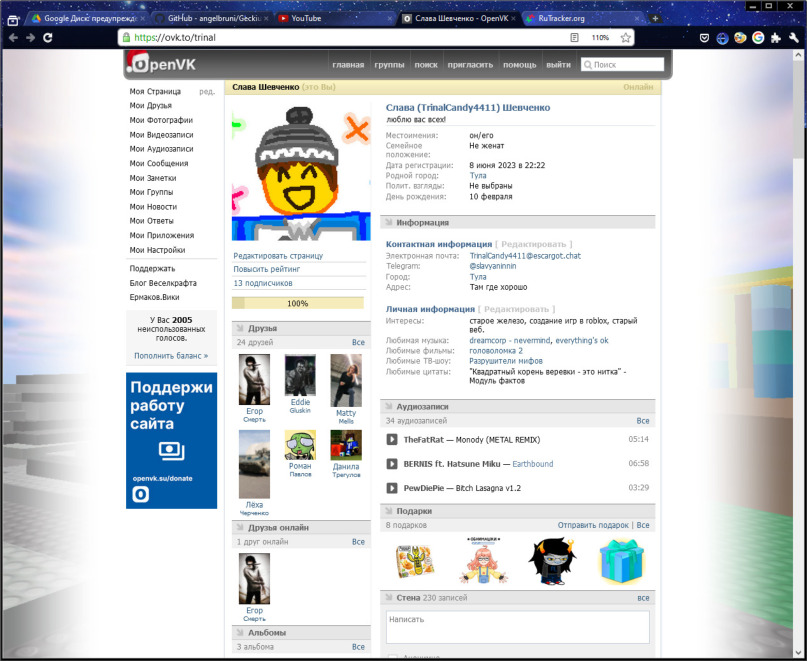Play the TheFatRat Monody track
Image resolution: width=807 pixels, height=661 pixels.
392,440
